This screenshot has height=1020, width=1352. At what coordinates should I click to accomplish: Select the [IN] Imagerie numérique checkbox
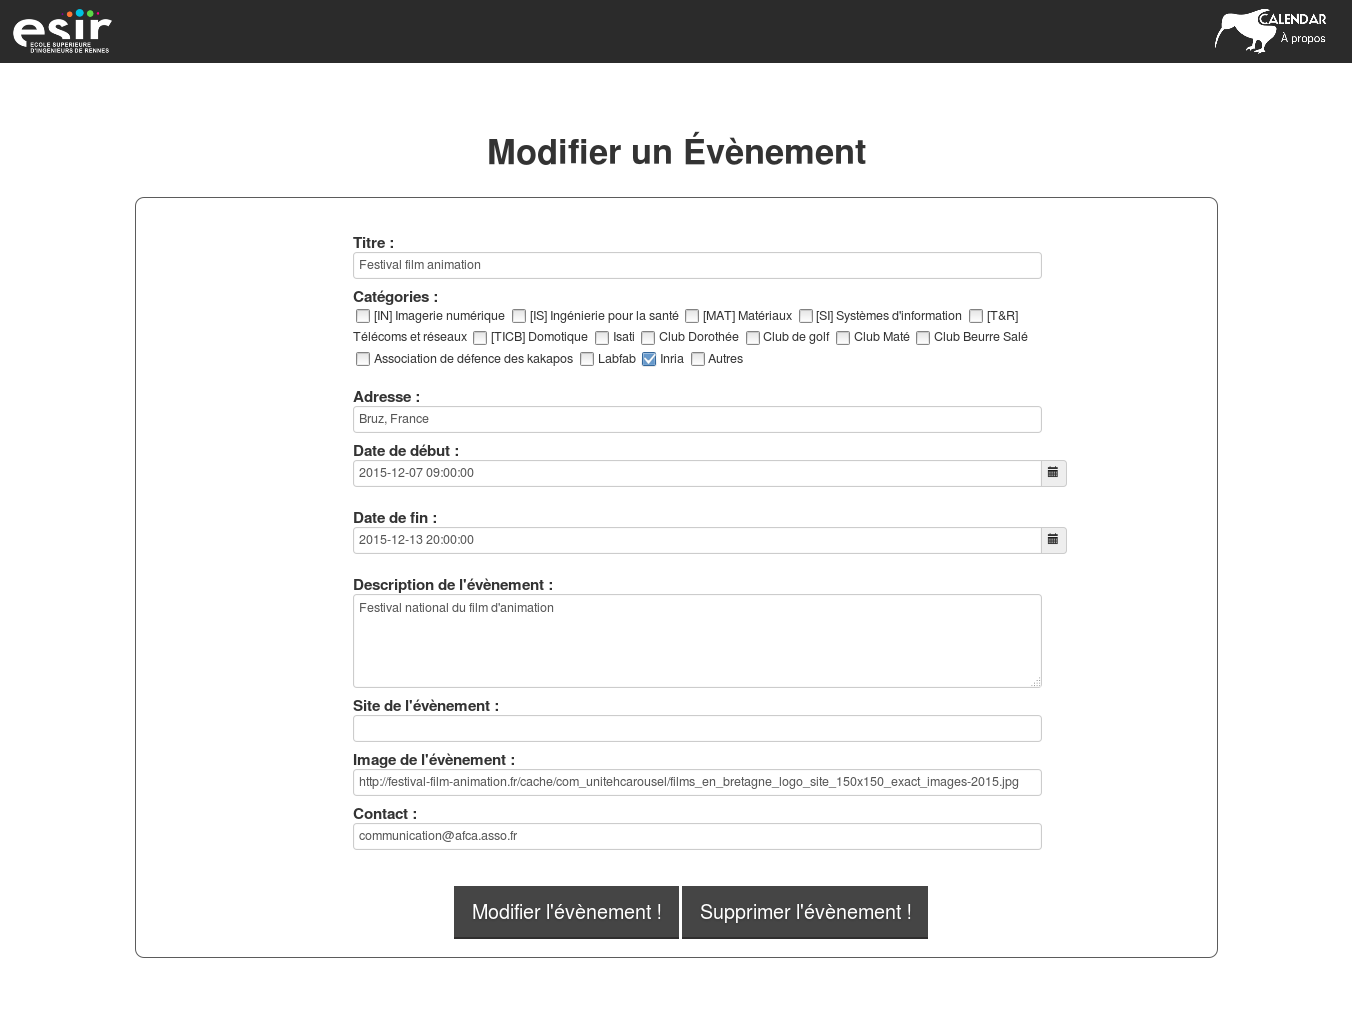click(x=363, y=316)
